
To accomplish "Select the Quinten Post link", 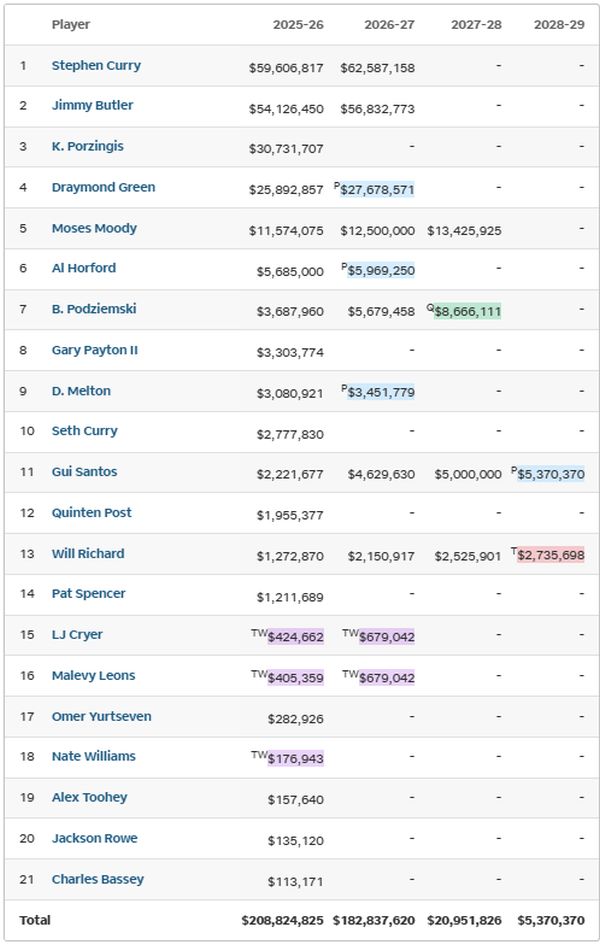I will coord(92,513).
